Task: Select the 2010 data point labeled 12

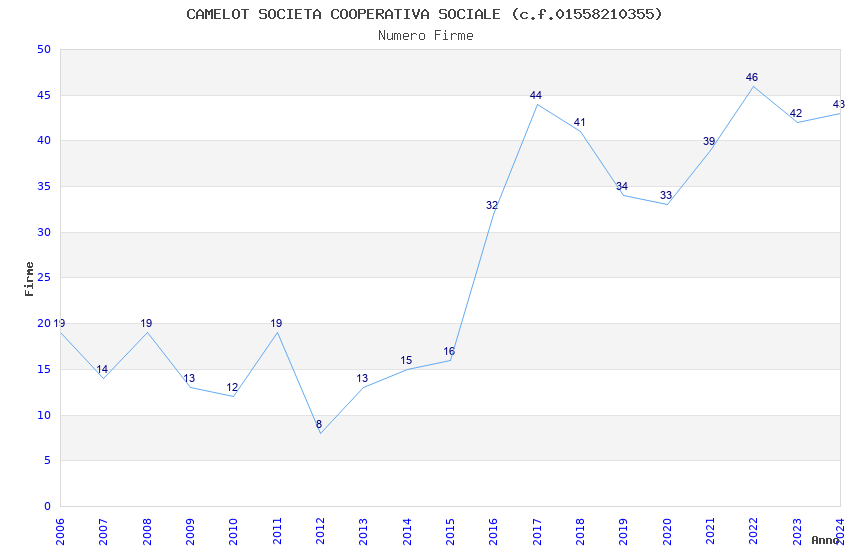Action: tap(232, 387)
